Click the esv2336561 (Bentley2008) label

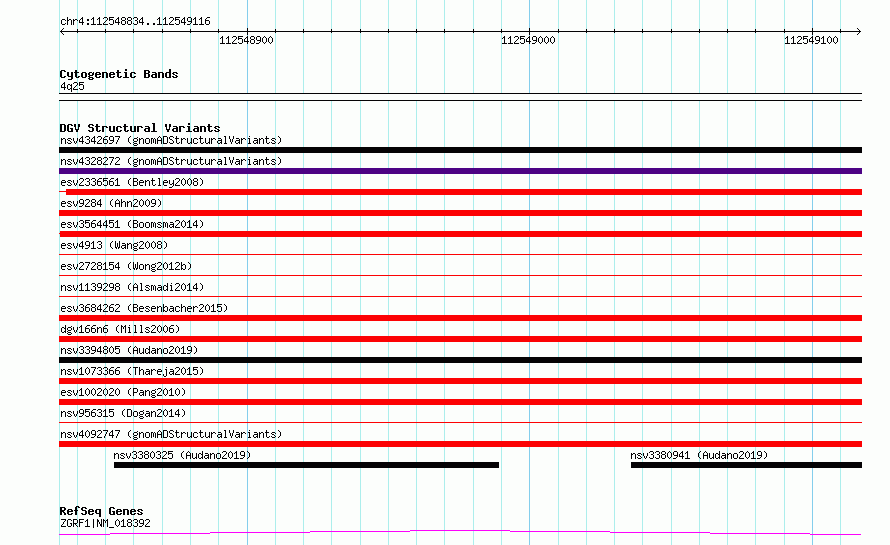(x=132, y=182)
